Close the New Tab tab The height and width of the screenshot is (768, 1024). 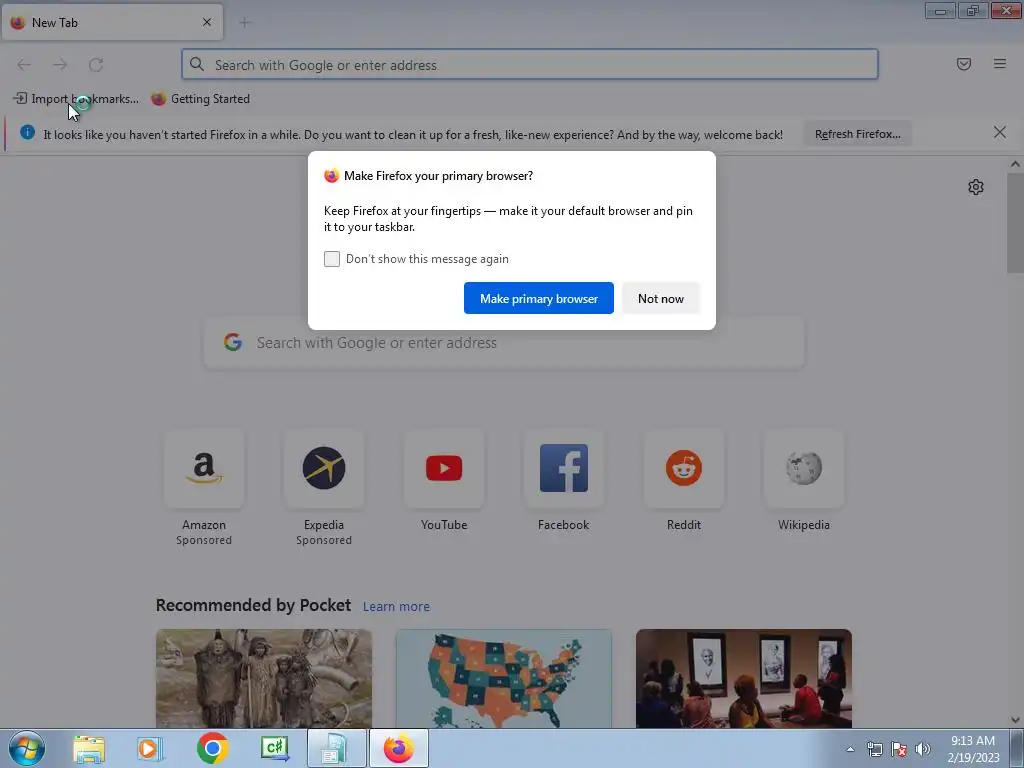207,22
